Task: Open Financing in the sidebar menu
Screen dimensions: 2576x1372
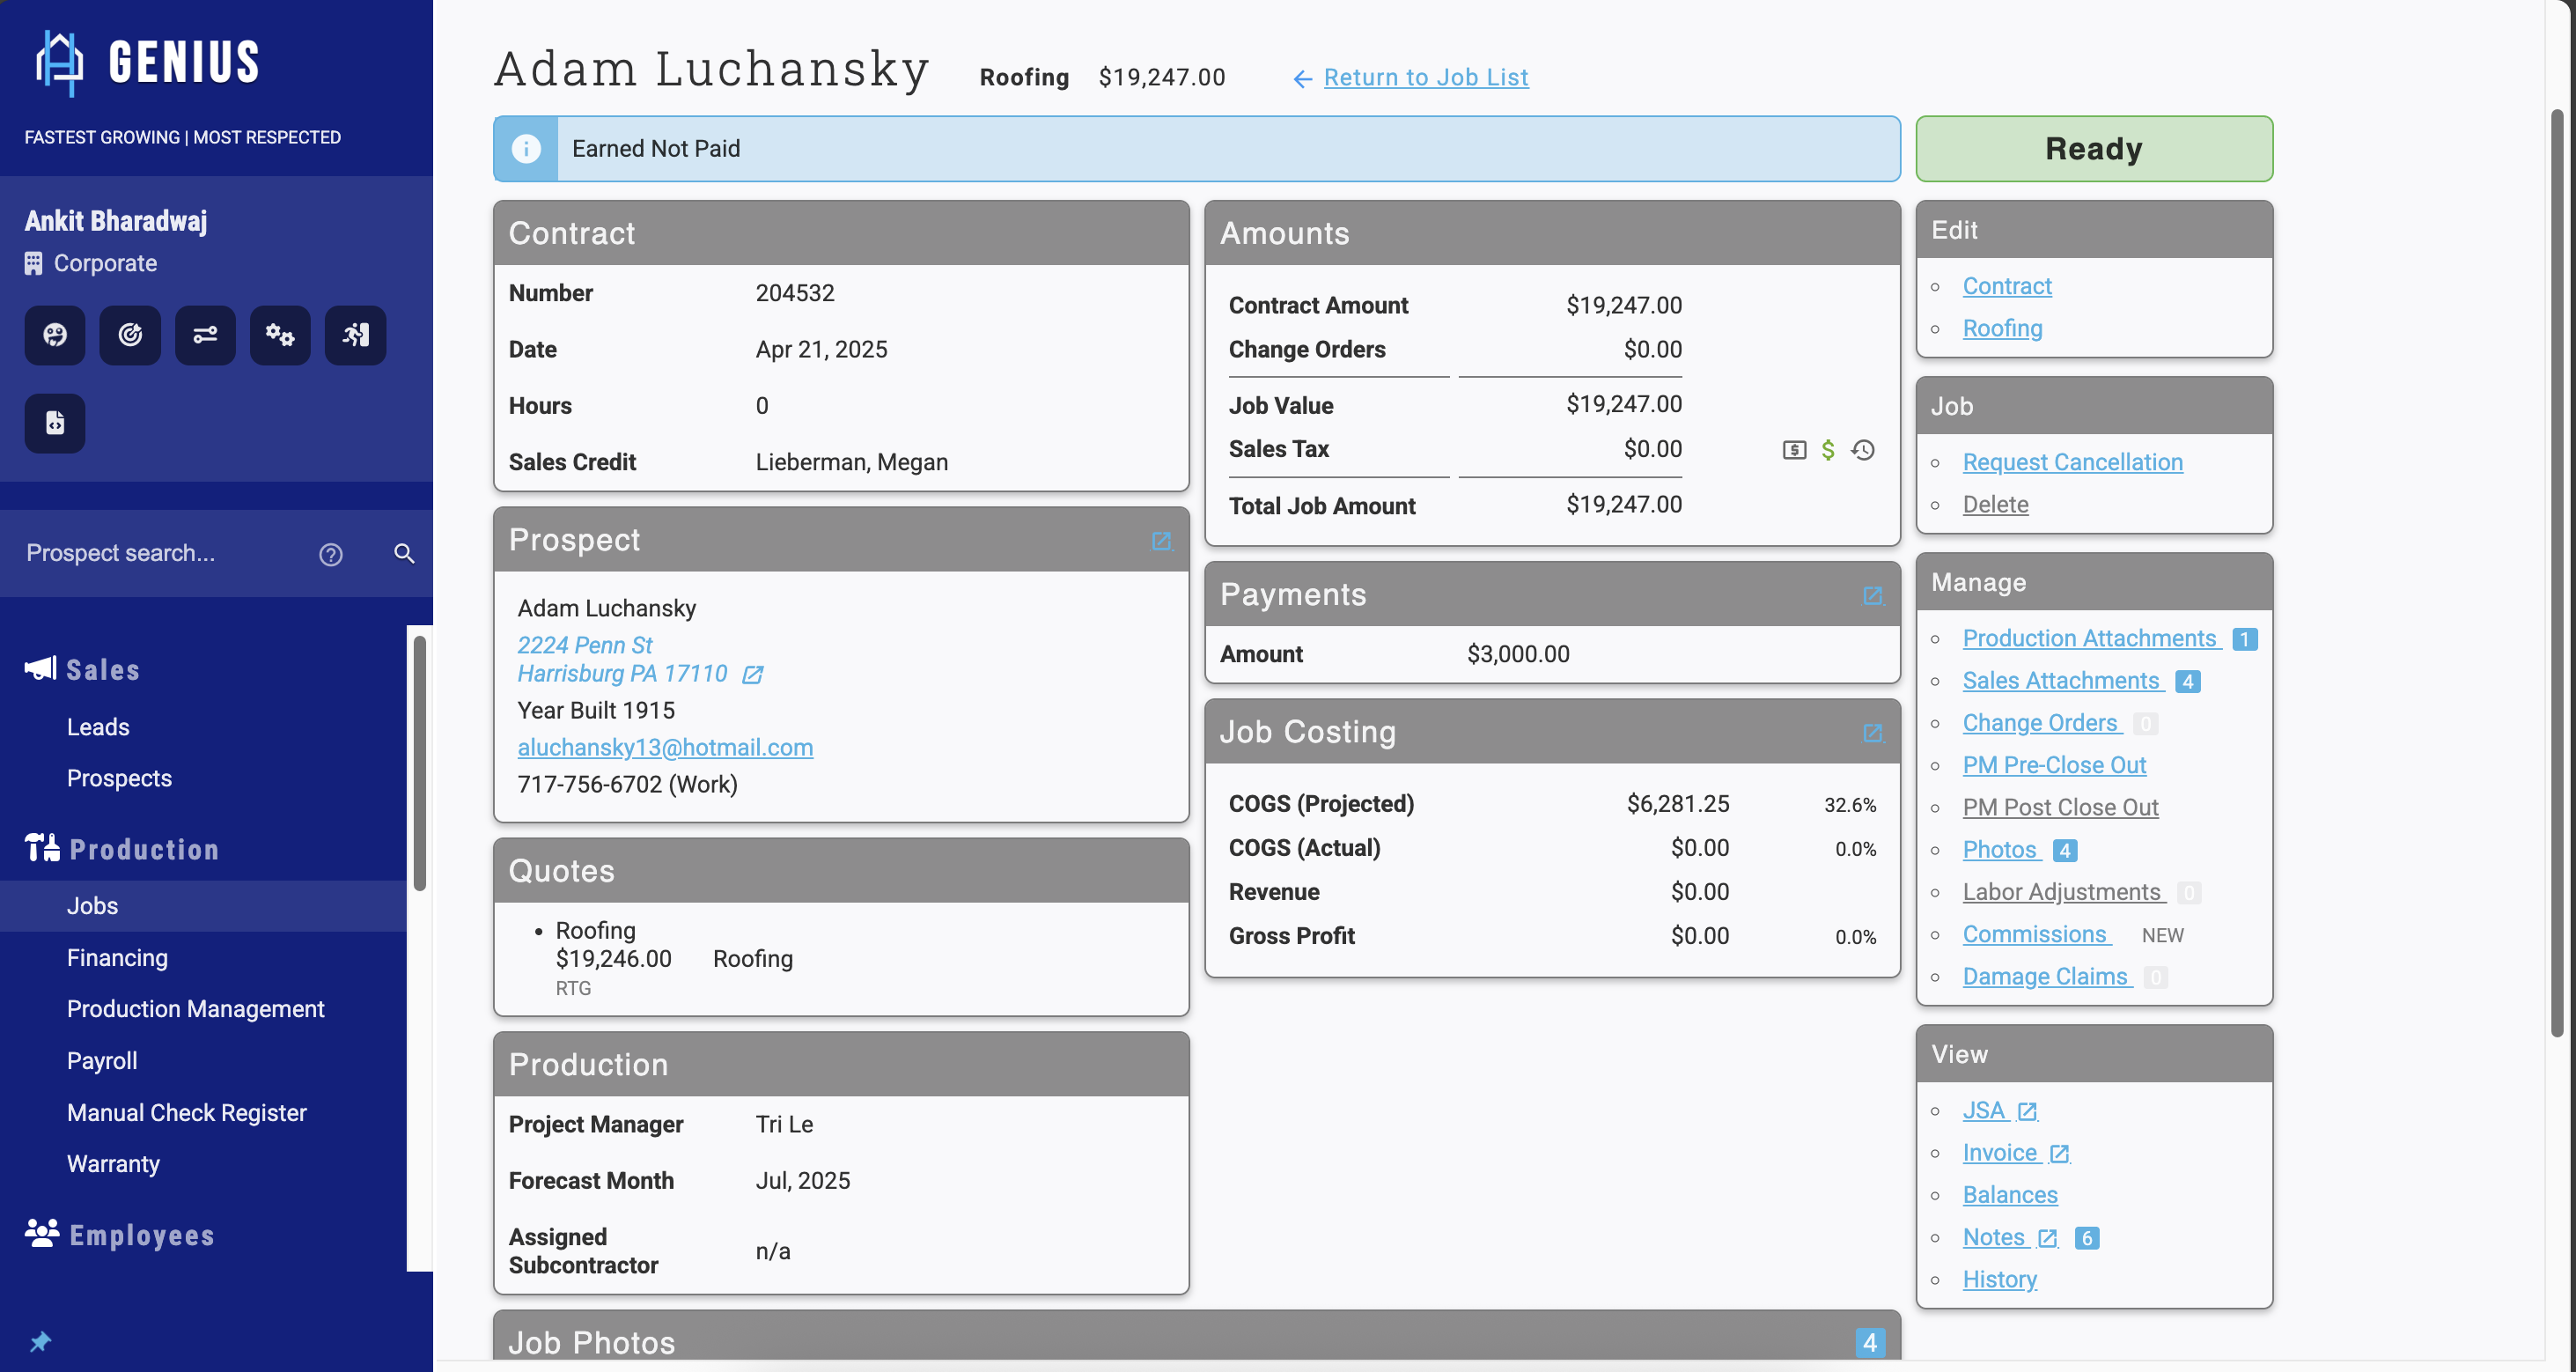Action: [117, 957]
